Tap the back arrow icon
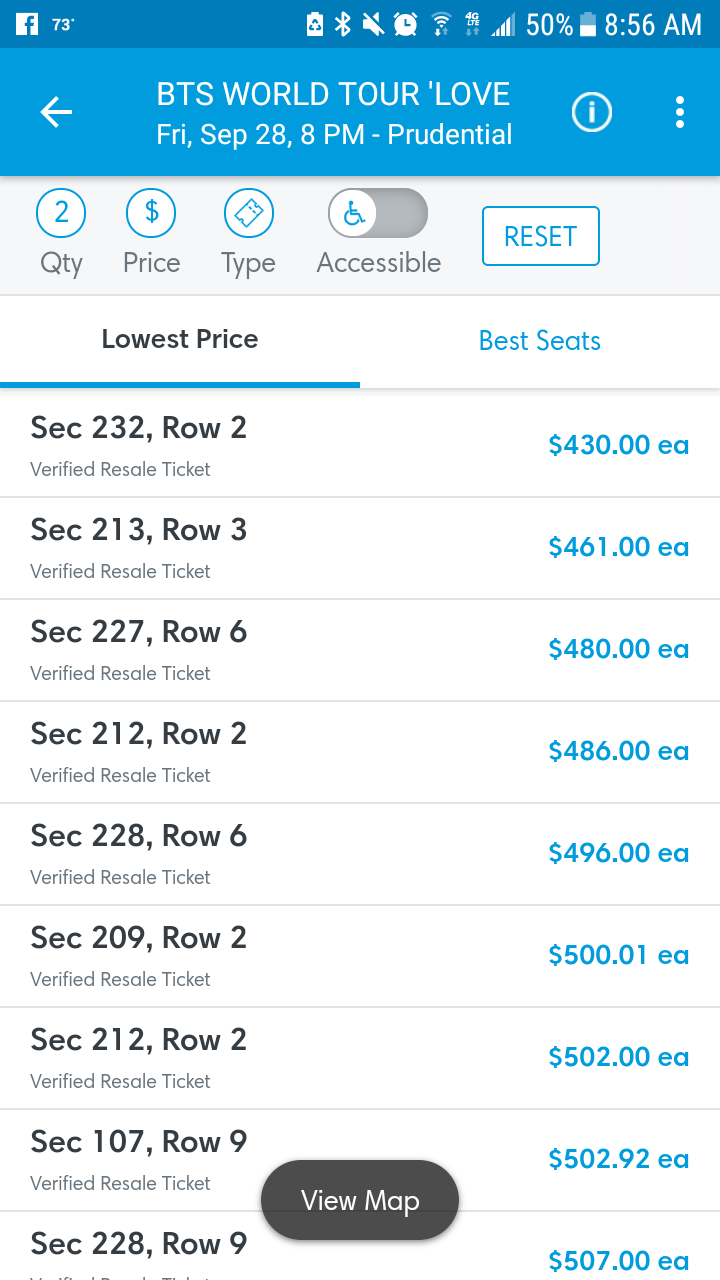720x1280 pixels. pyautogui.click(x=56, y=113)
